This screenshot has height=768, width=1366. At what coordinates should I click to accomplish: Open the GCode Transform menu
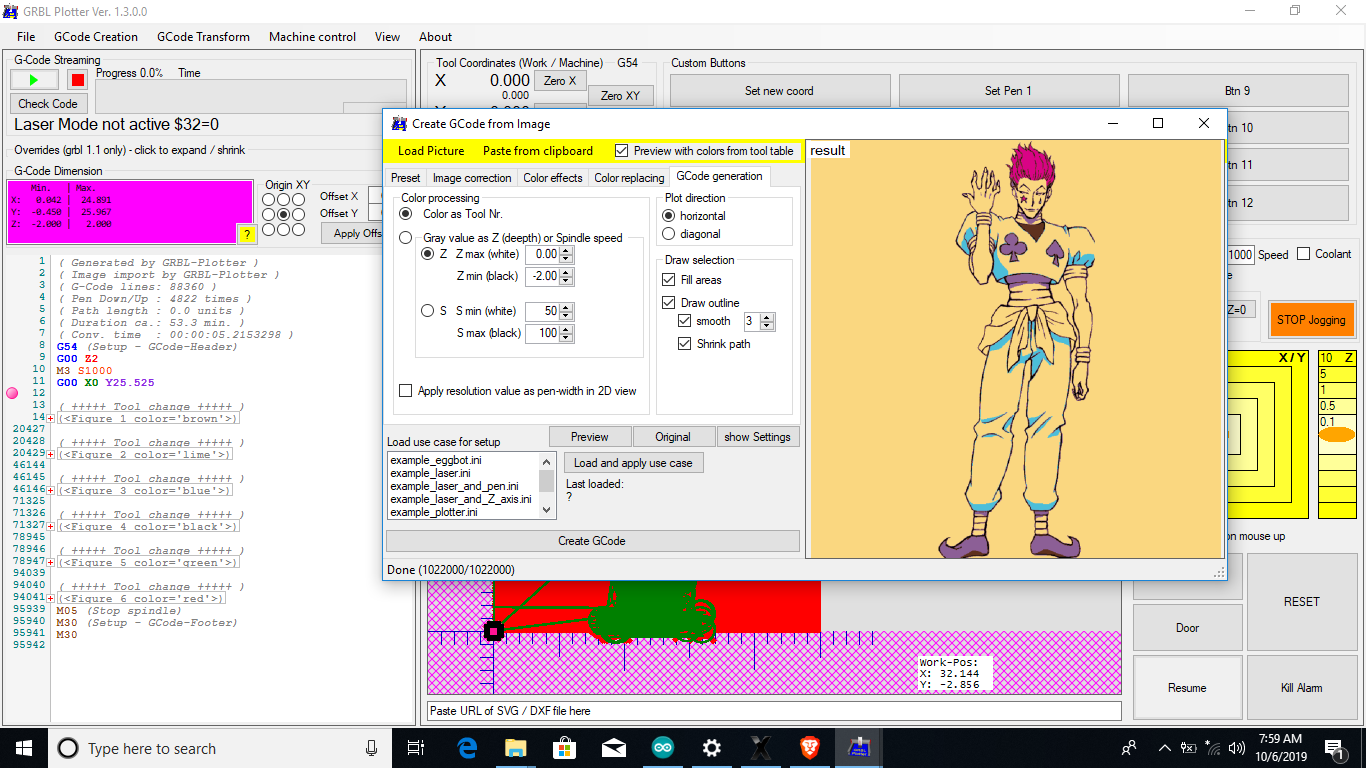pos(204,37)
